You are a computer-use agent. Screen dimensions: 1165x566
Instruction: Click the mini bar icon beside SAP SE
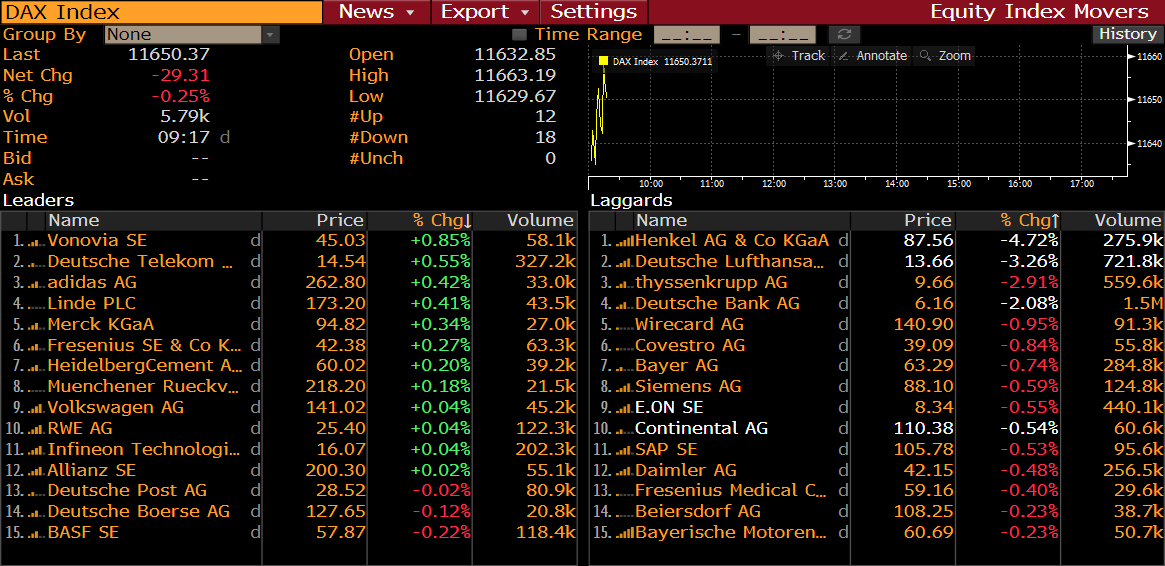625,449
